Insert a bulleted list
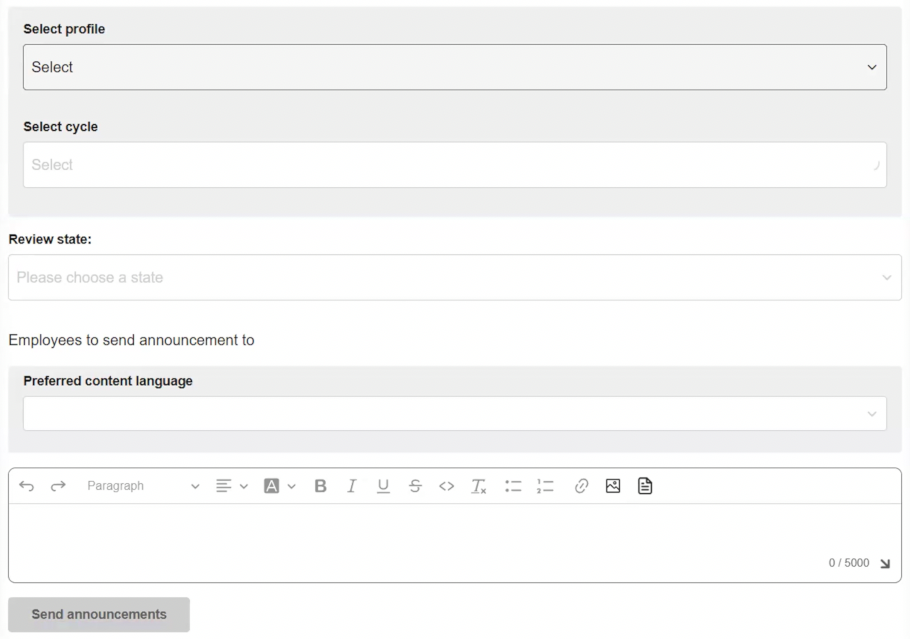The image size is (910, 639). (513, 486)
